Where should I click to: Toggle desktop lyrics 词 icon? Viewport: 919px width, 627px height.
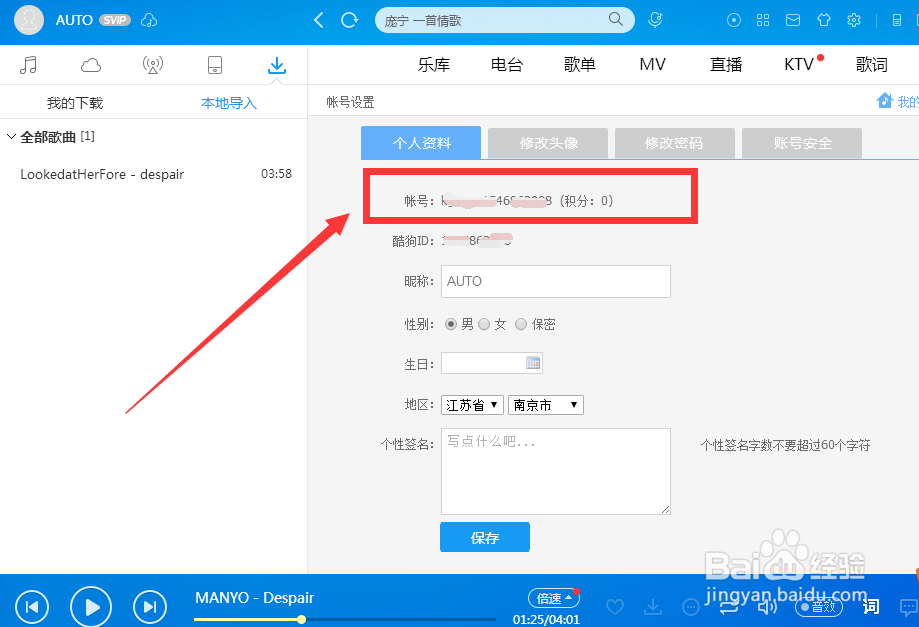pyautogui.click(x=871, y=606)
